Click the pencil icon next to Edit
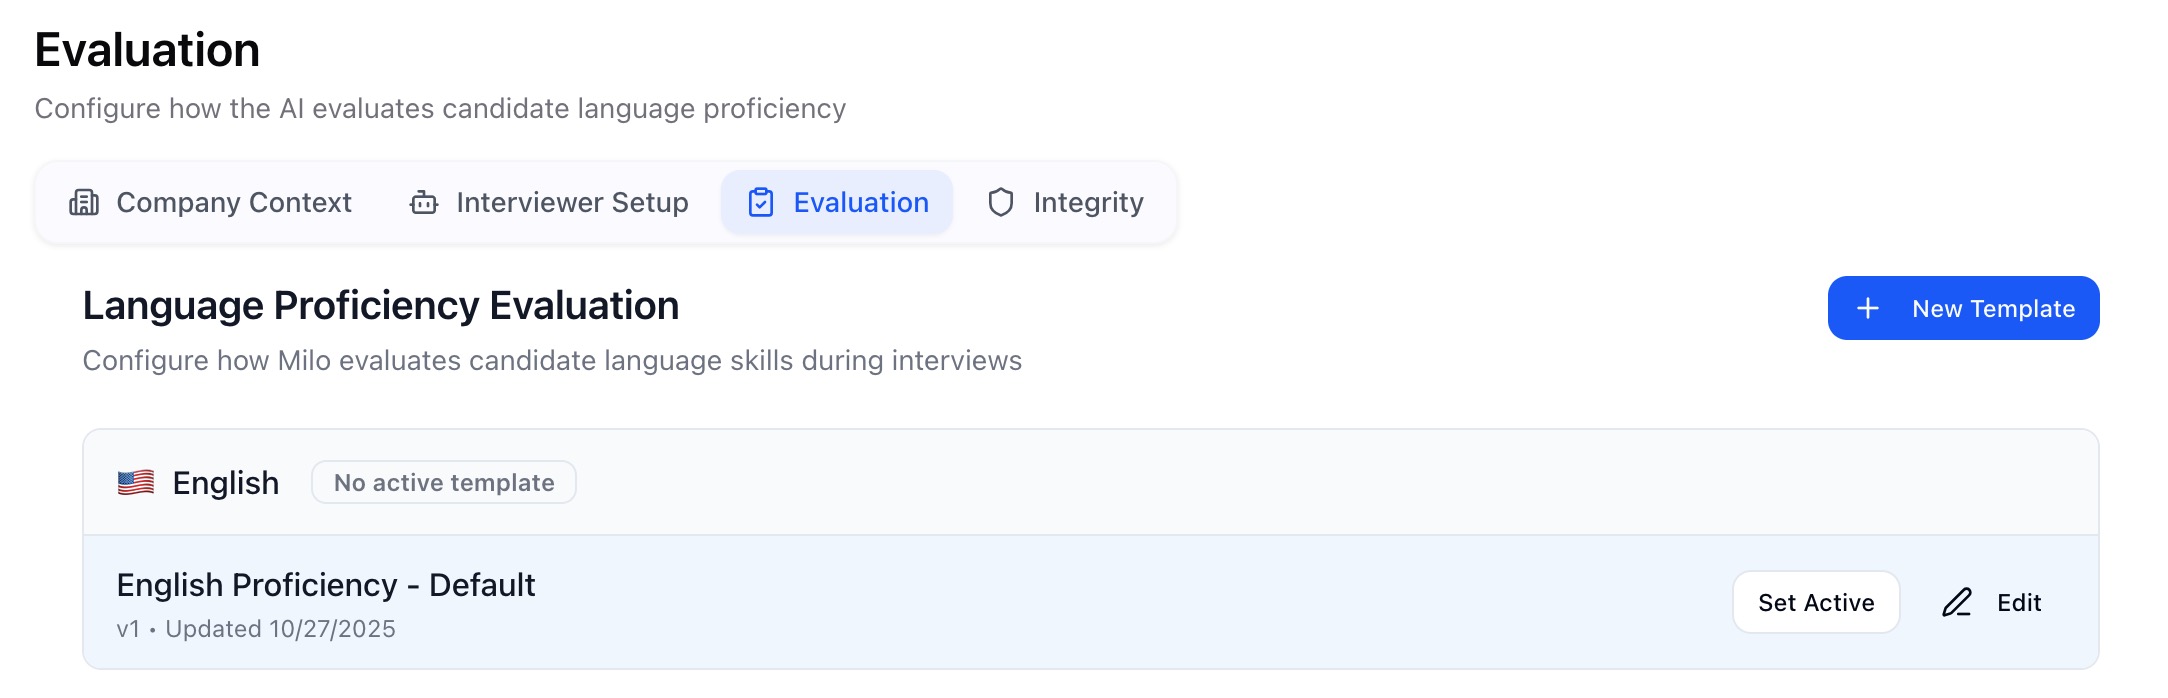Image resolution: width=2168 pixels, height=698 pixels. click(x=1957, y=602)
